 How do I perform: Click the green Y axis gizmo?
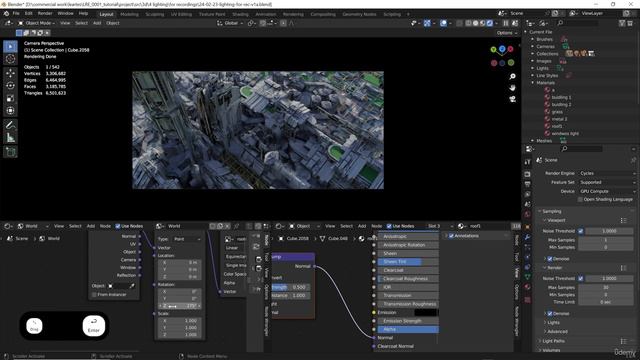pos(494,50)
